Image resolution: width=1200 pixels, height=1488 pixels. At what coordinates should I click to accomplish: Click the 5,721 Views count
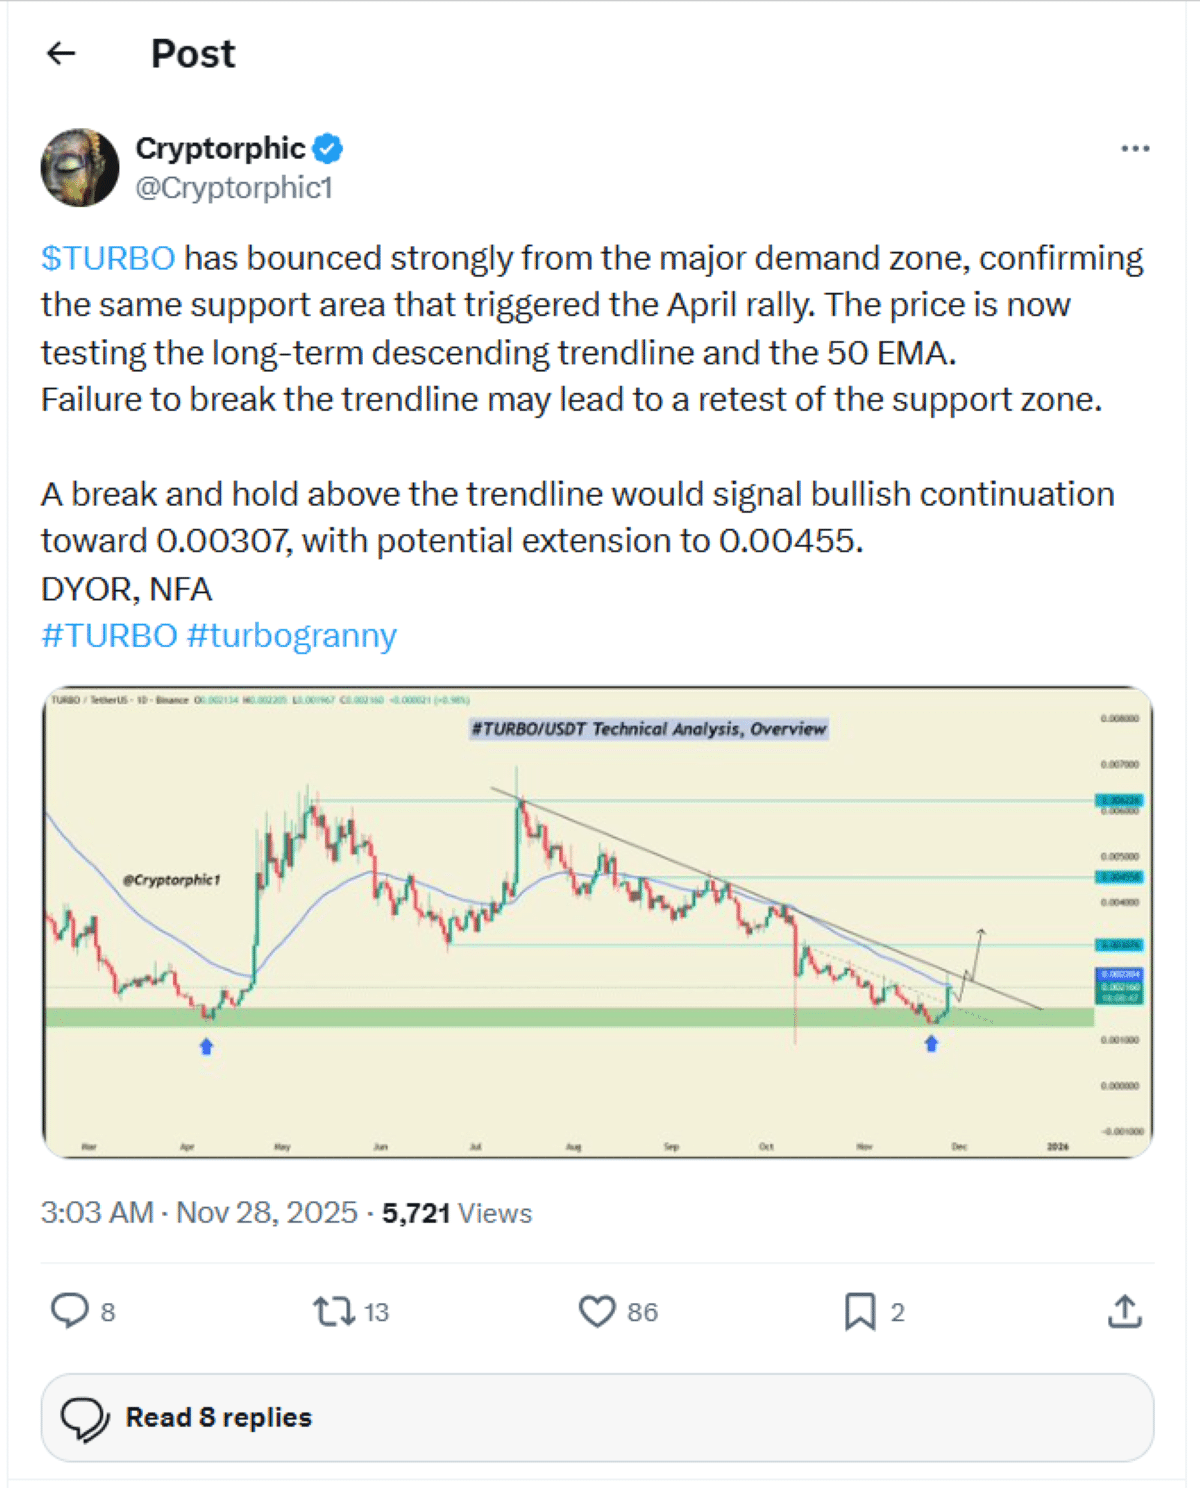(457, 1213)
